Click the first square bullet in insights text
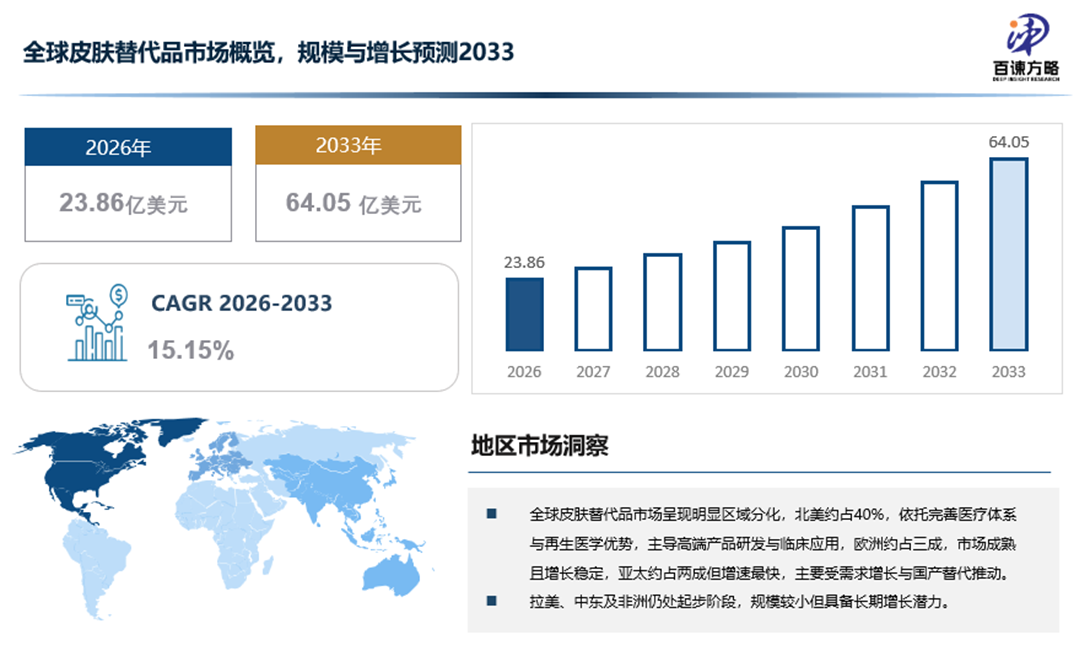The height and width of the screenshot is (656, 1090). (x=491, y=514)
